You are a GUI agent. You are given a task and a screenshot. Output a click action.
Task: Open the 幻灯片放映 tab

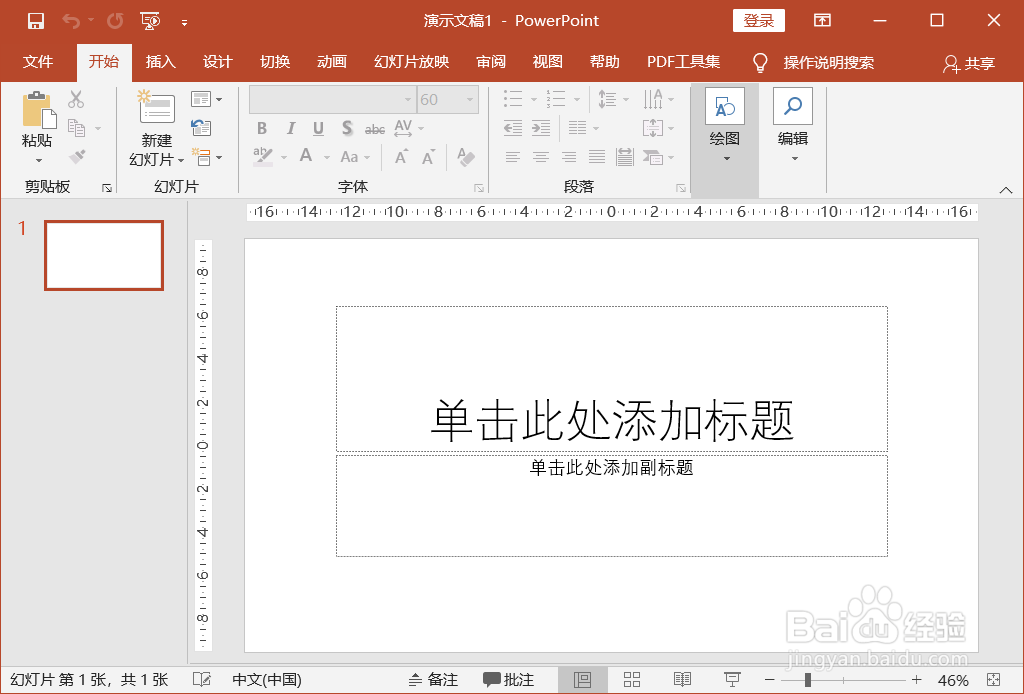tap(411, 62)
